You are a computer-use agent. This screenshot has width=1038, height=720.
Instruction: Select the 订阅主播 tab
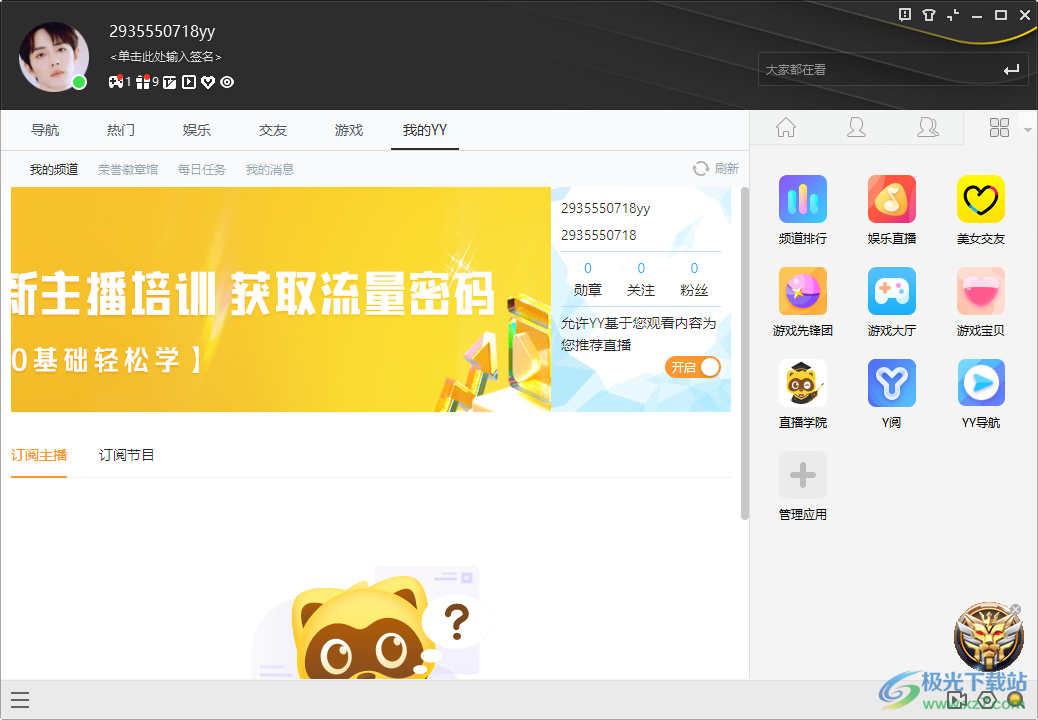(x=39, y=455)
